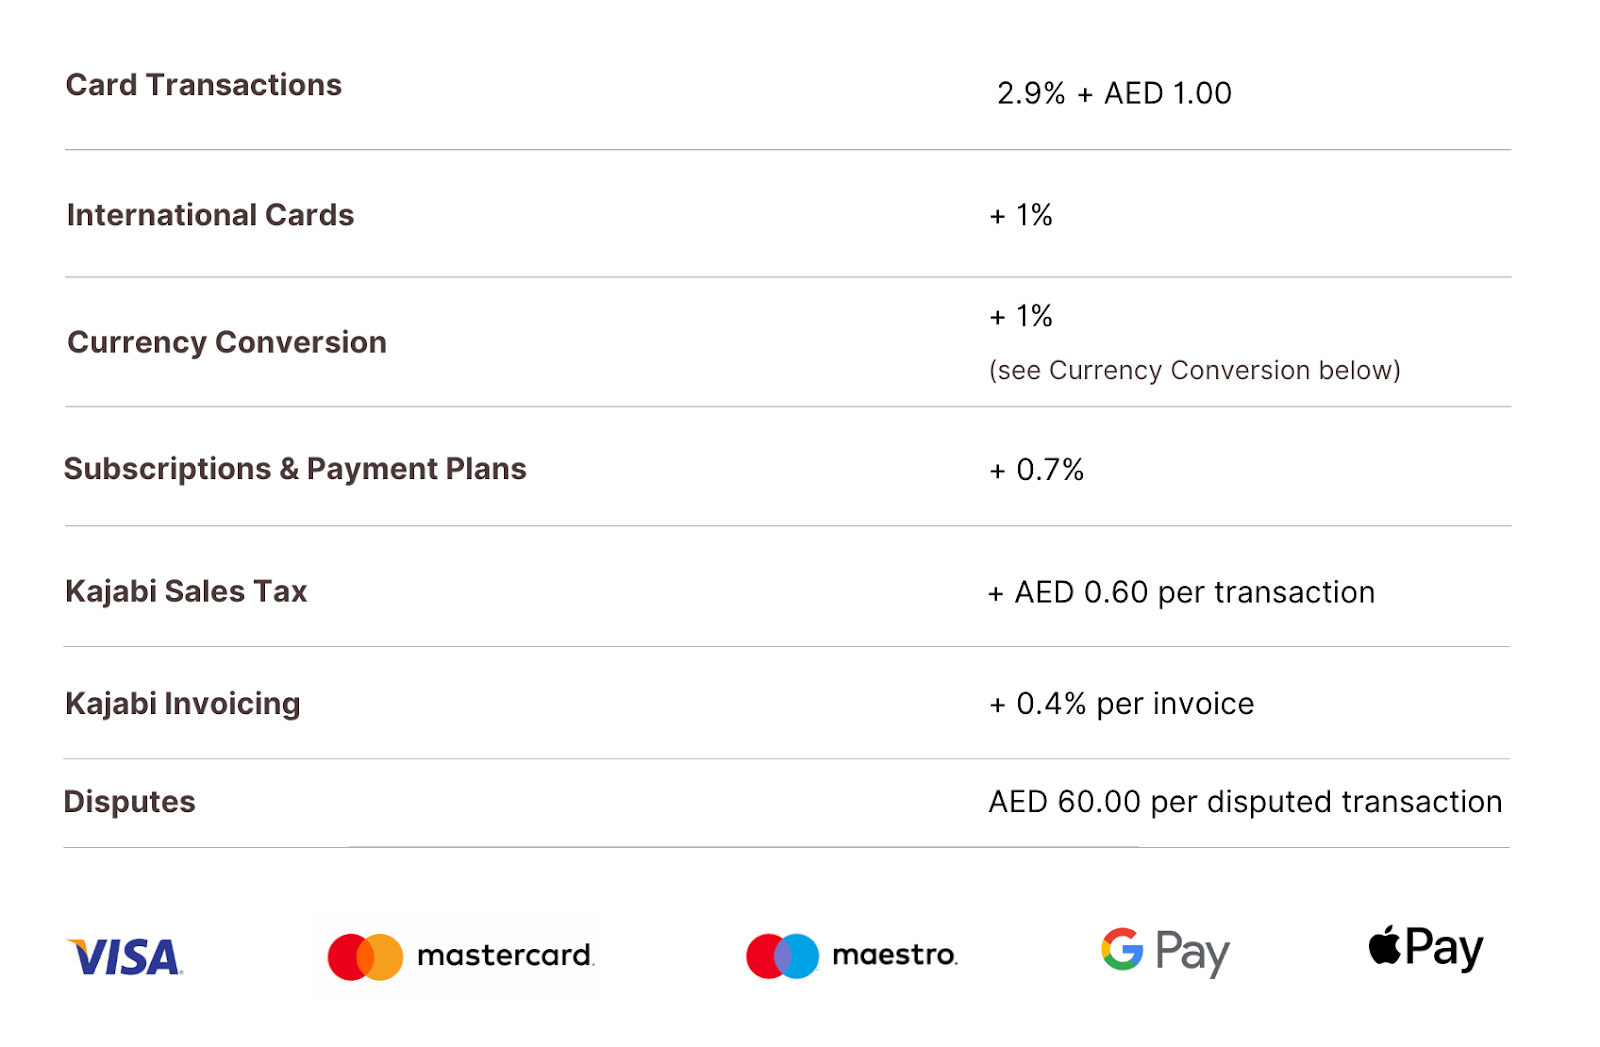Click the Apple Pay logo

[x=1426, y=947]
